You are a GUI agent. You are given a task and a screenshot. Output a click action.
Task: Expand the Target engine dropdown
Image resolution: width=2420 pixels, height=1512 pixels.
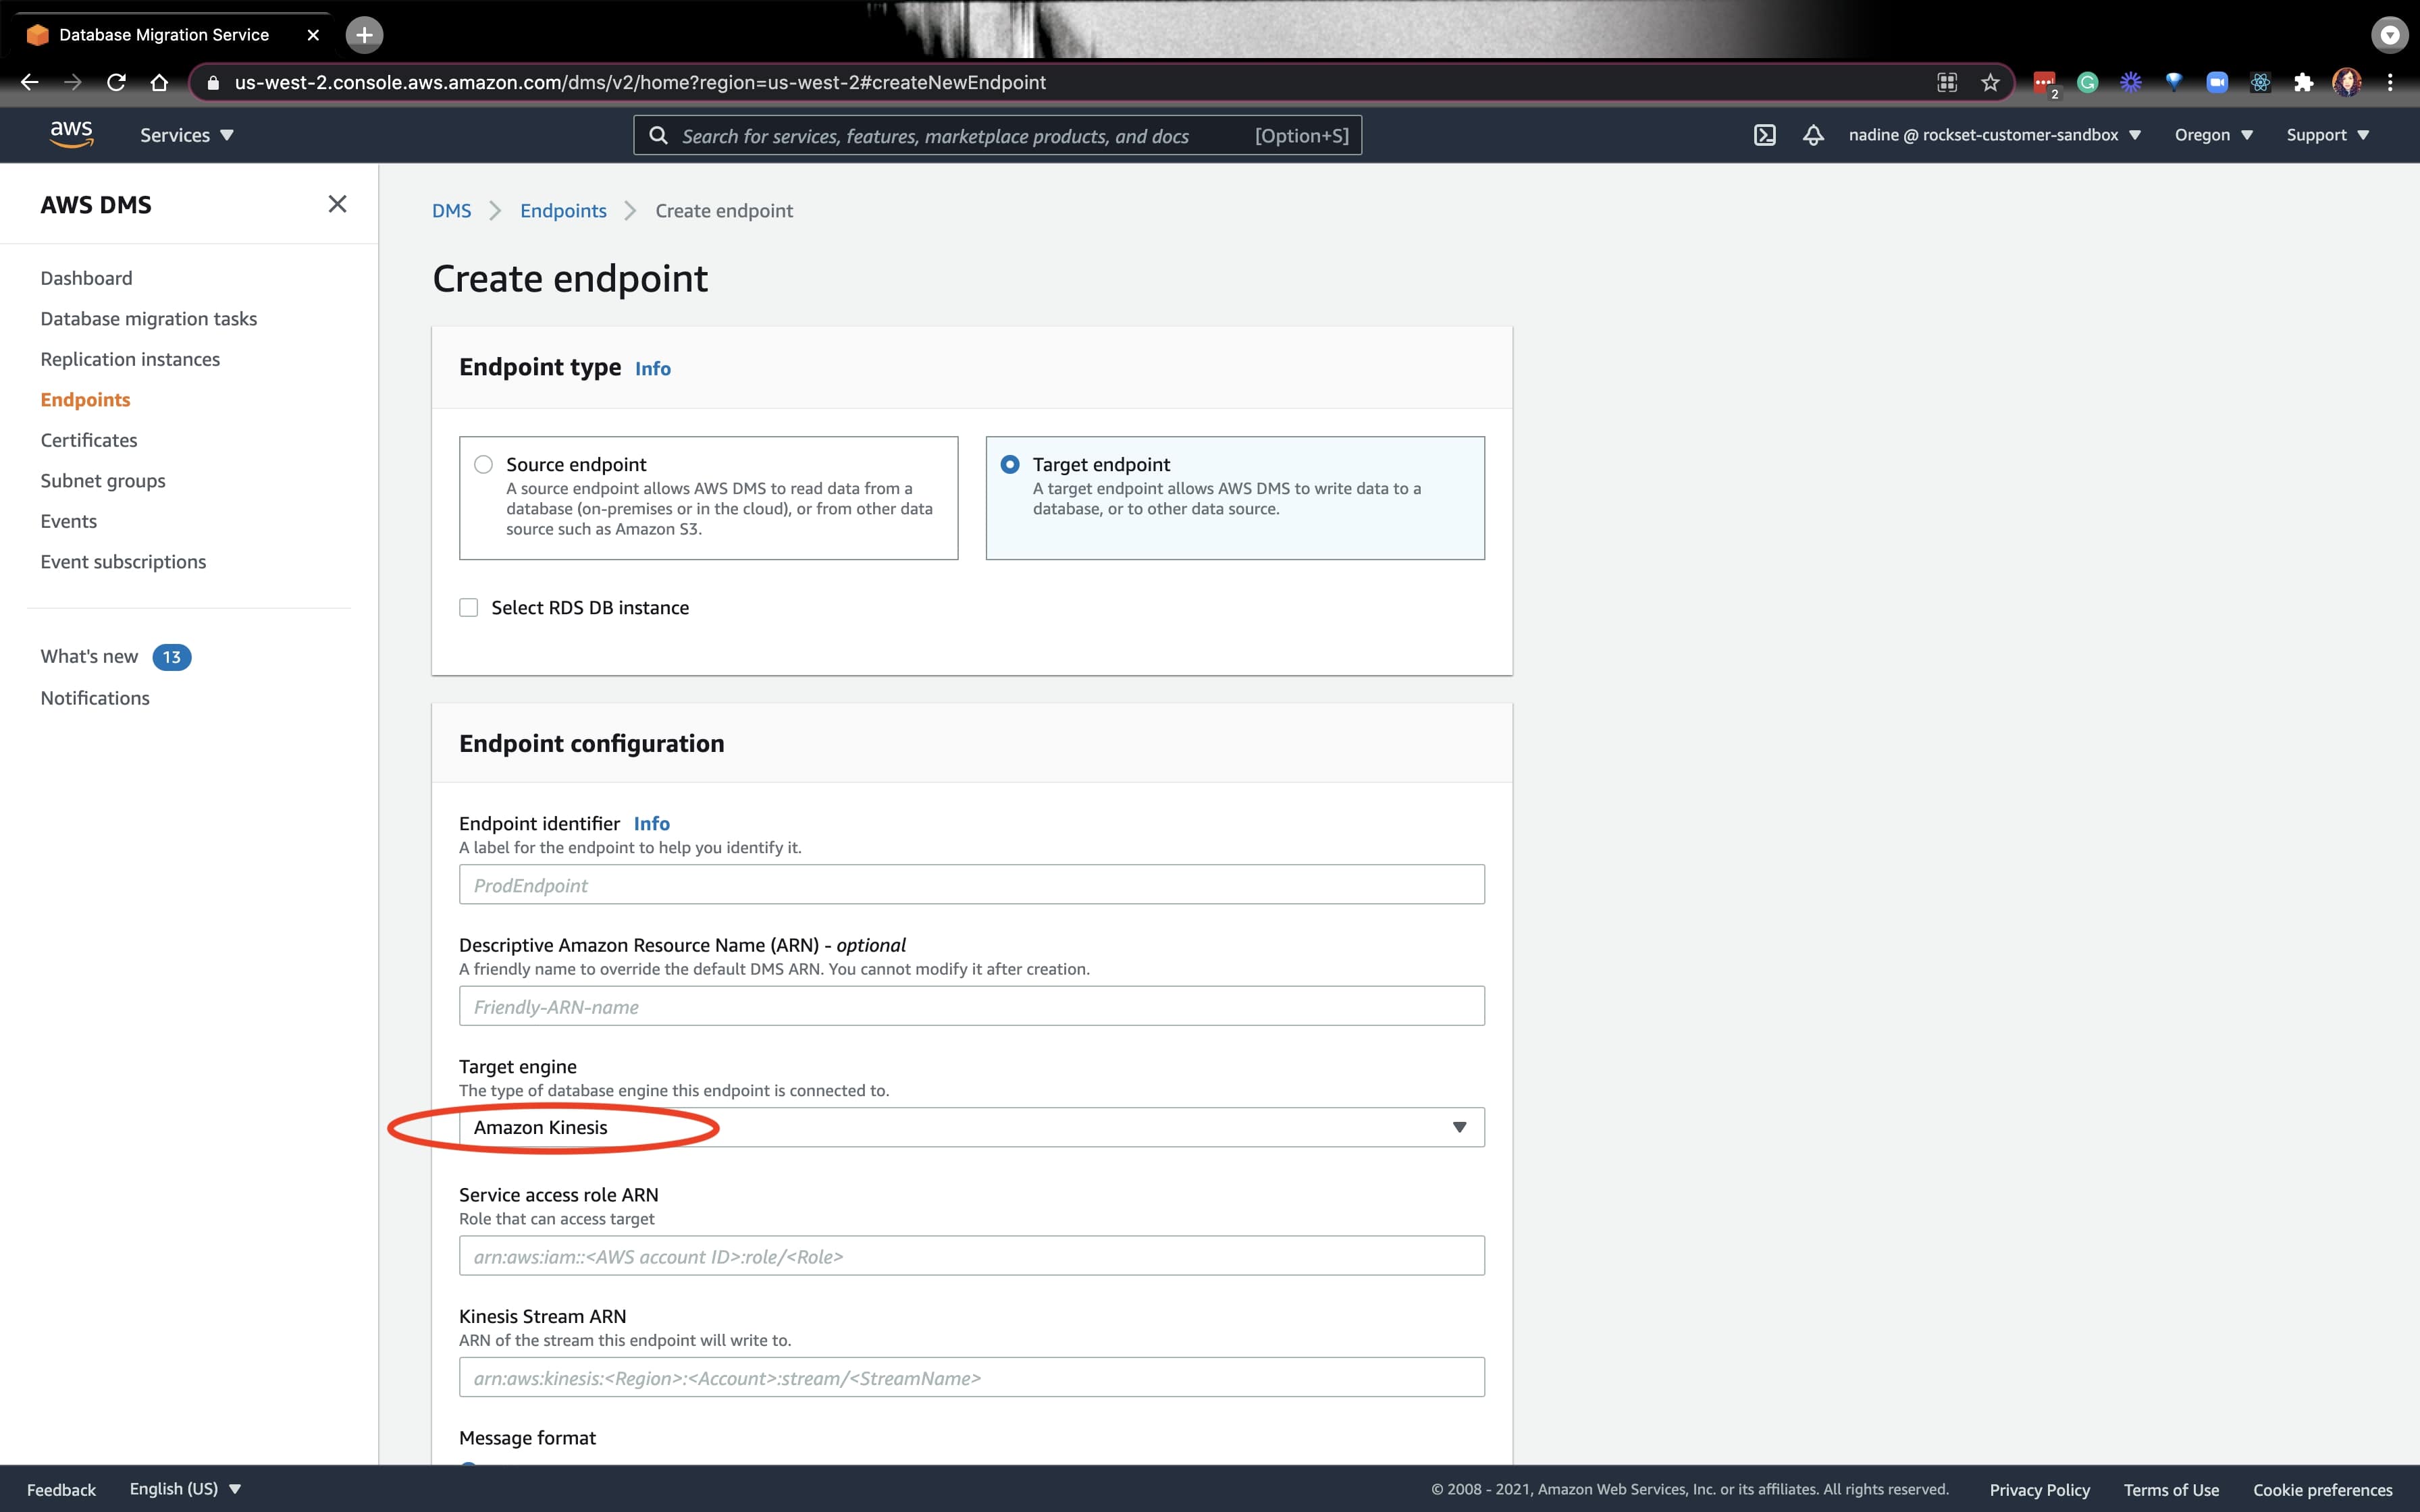(1458, 1125)
